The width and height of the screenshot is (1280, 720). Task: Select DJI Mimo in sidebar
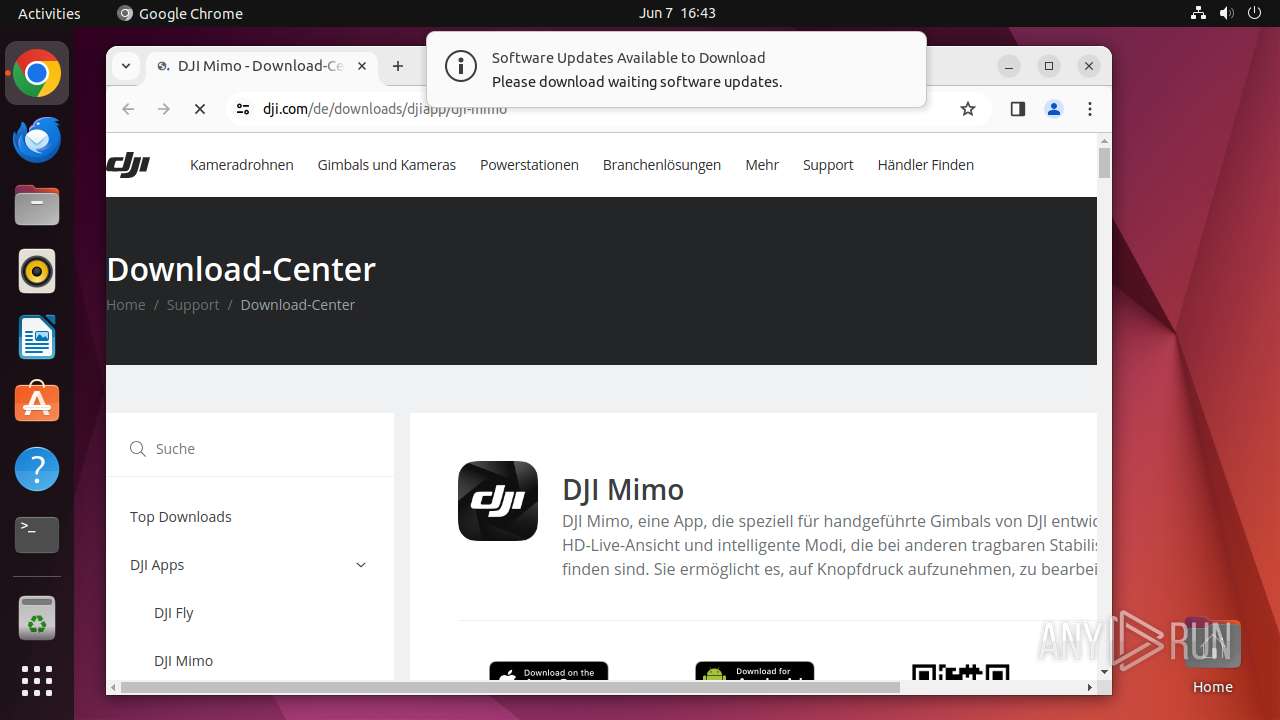[x=184, y=661]
